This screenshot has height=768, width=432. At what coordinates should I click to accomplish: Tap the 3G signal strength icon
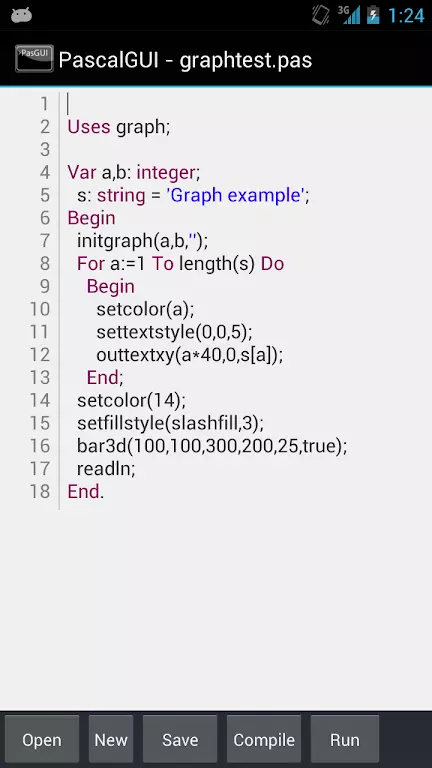pos(349,15)
